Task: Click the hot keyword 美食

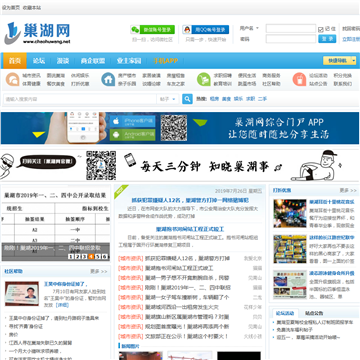Action: tap(226, 99)
